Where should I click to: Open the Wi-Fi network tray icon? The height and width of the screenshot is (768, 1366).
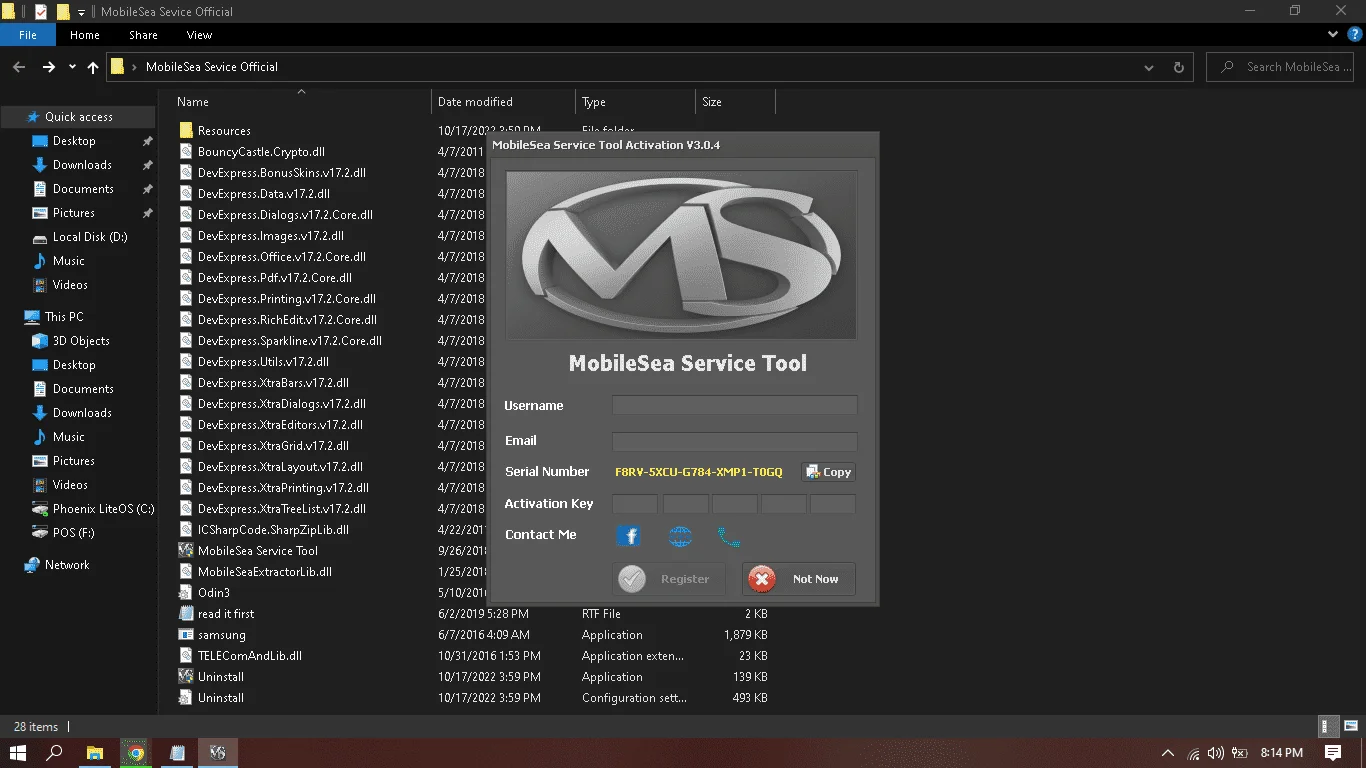pos(1193,753)
